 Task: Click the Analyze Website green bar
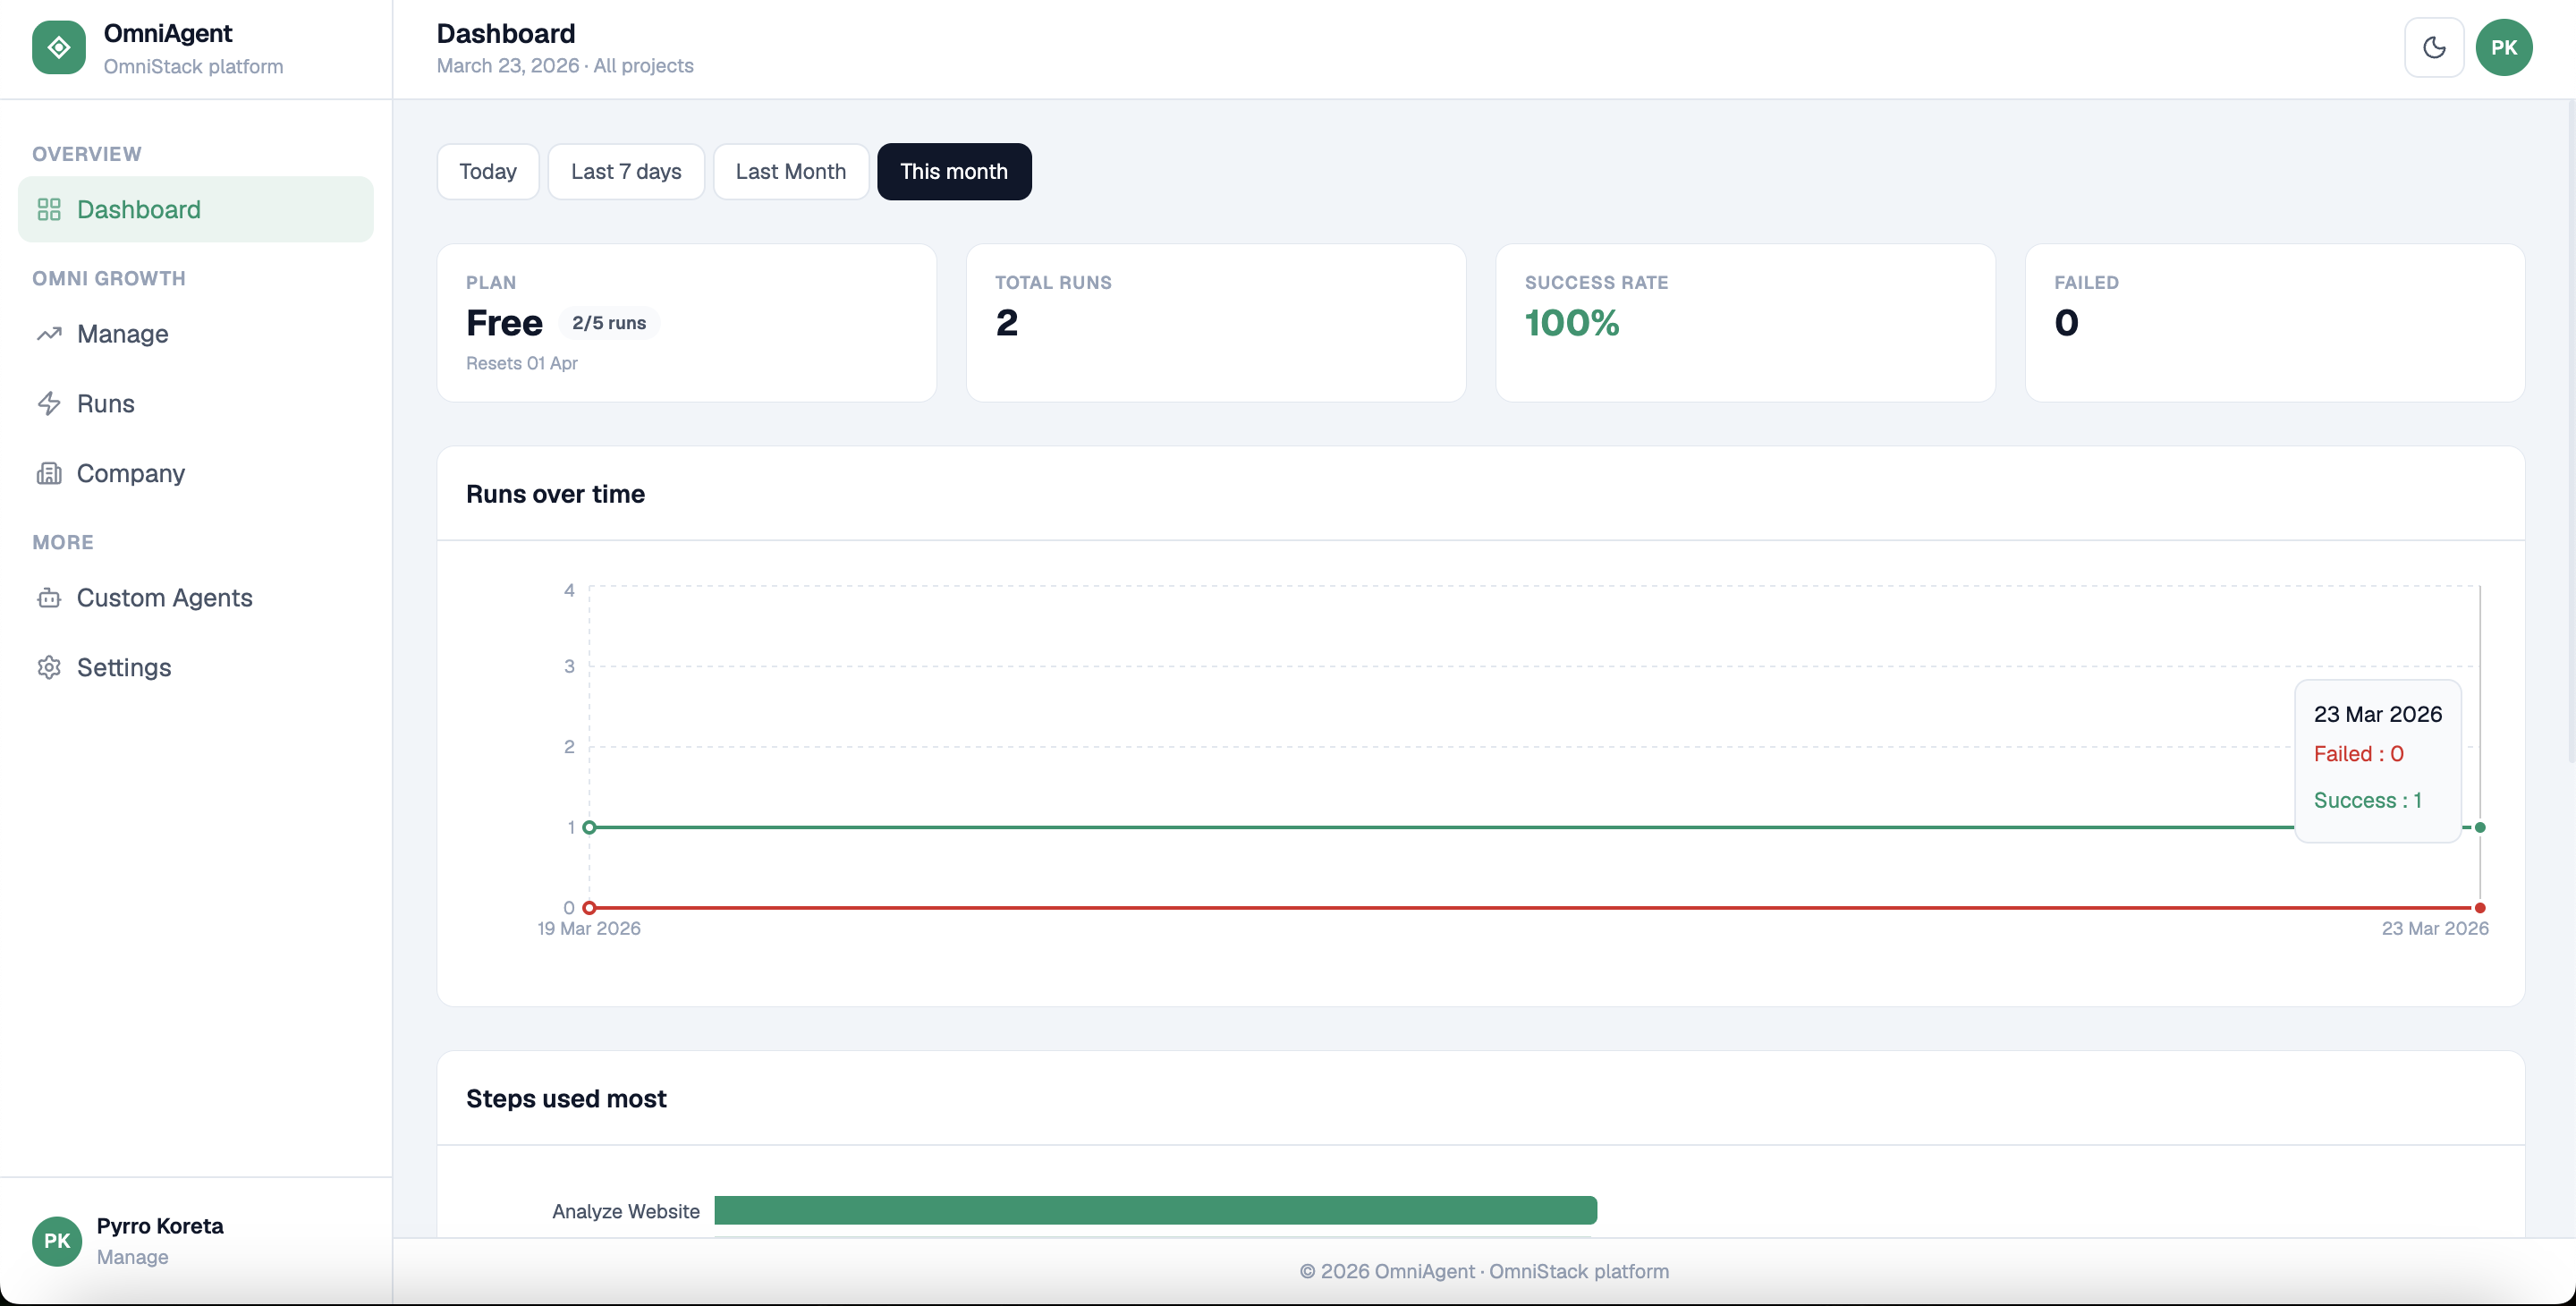[1155, 1210]
